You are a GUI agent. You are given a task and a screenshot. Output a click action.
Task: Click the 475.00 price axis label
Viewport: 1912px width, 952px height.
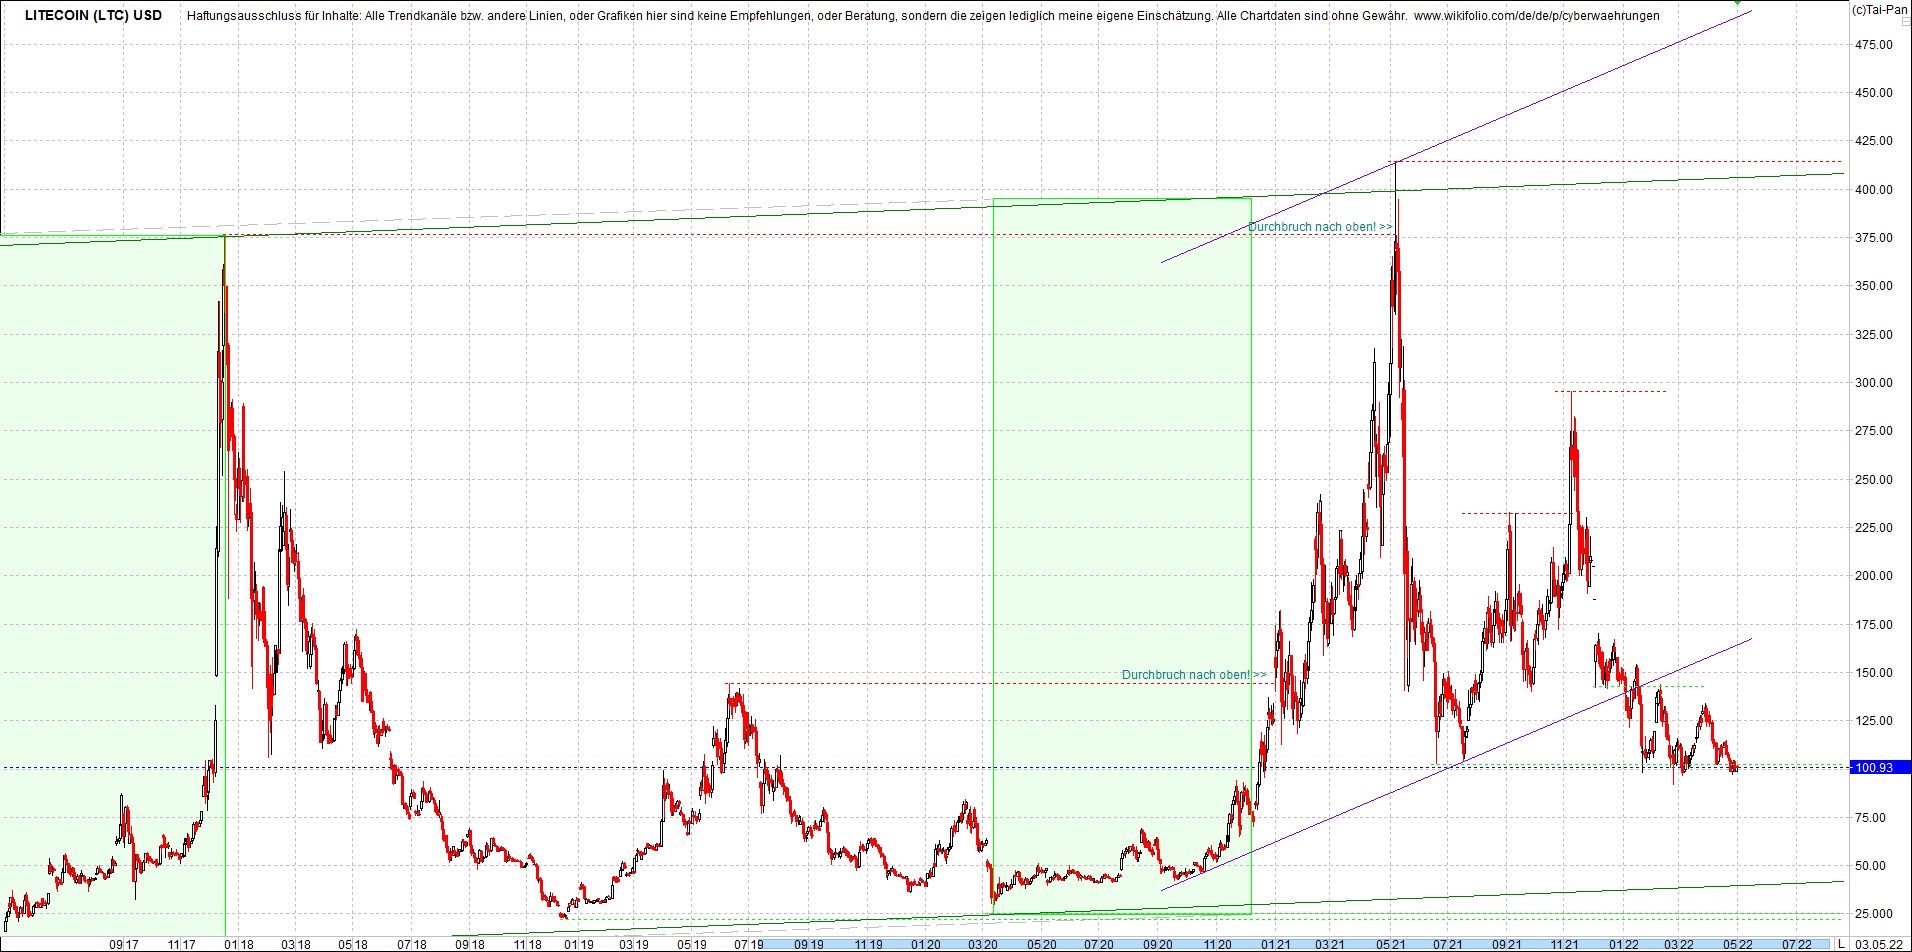1874,45
